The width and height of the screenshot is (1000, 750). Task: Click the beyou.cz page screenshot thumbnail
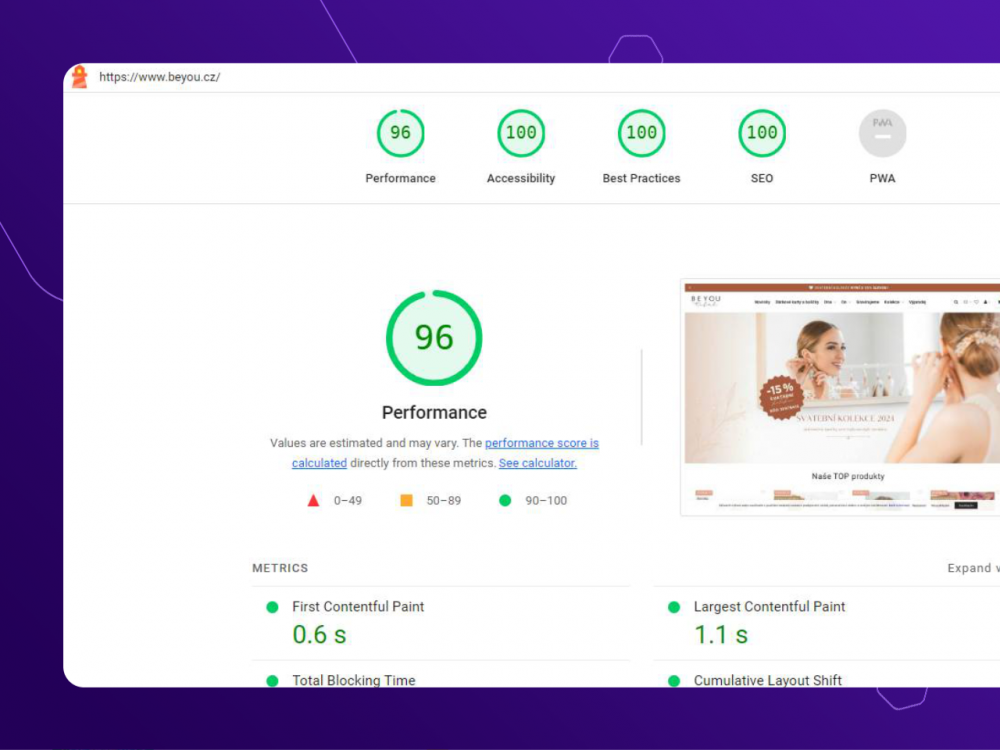point(840,397)
